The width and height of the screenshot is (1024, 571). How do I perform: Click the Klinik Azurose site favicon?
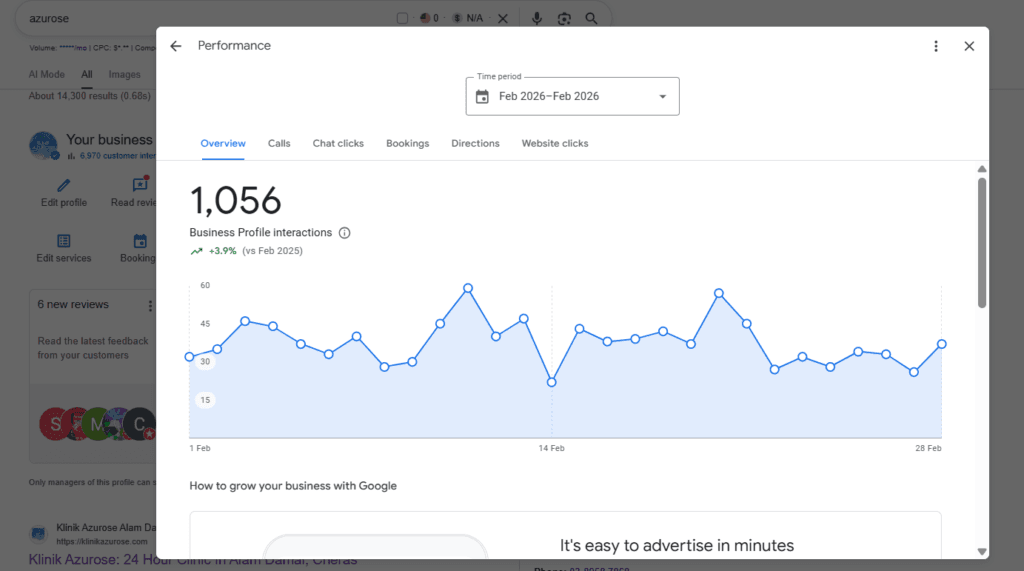click(39, 534)
